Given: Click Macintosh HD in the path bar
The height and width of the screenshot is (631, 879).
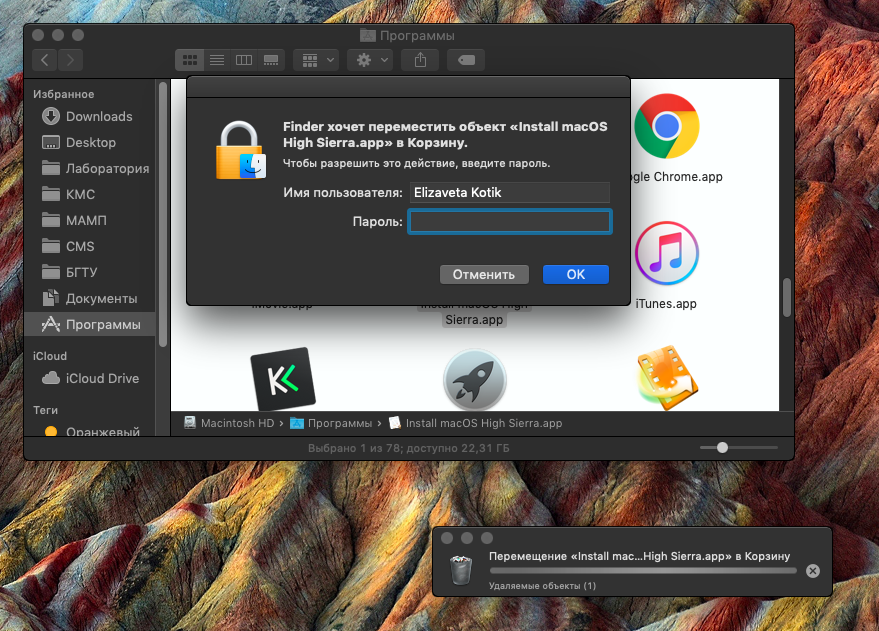Looking at the screenshot, I should click(237, 423).
